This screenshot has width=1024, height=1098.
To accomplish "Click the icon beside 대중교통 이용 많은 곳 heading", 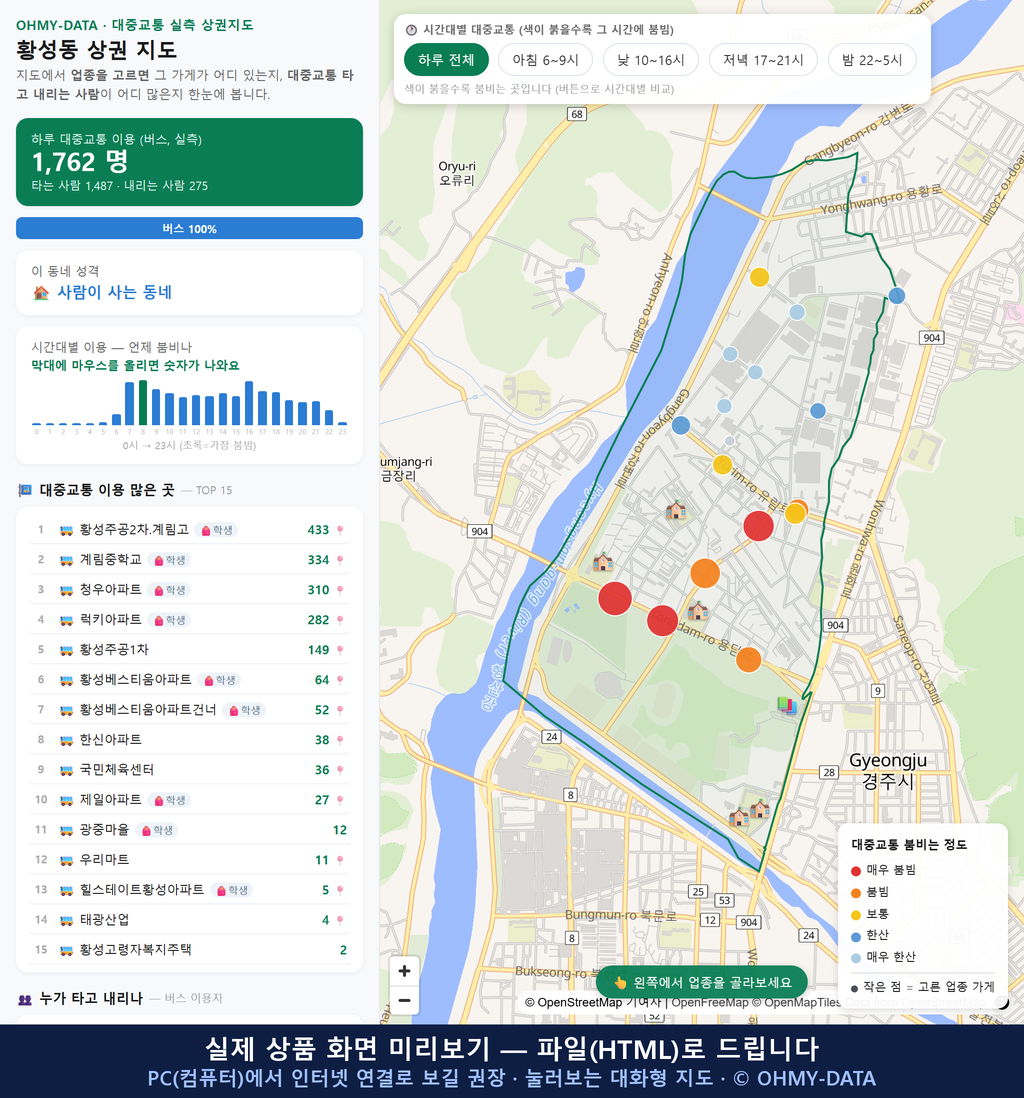I will click(x=25, y=490).
